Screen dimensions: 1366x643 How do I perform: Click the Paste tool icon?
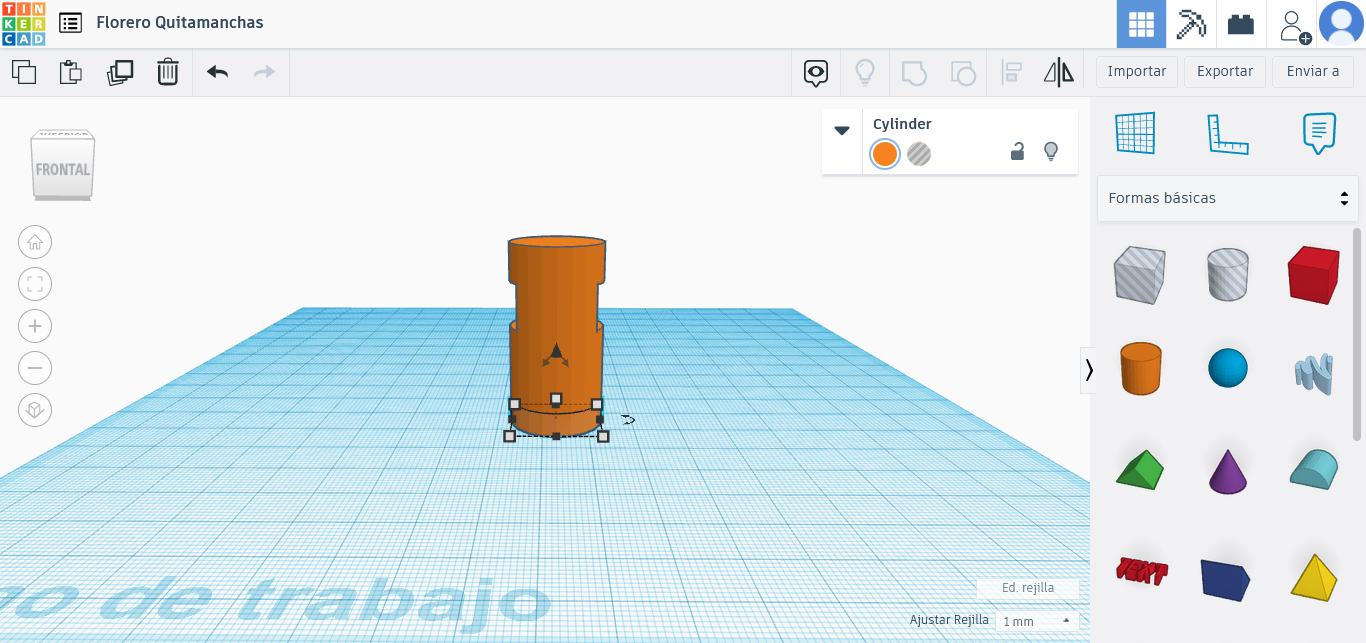coord(71,72)
